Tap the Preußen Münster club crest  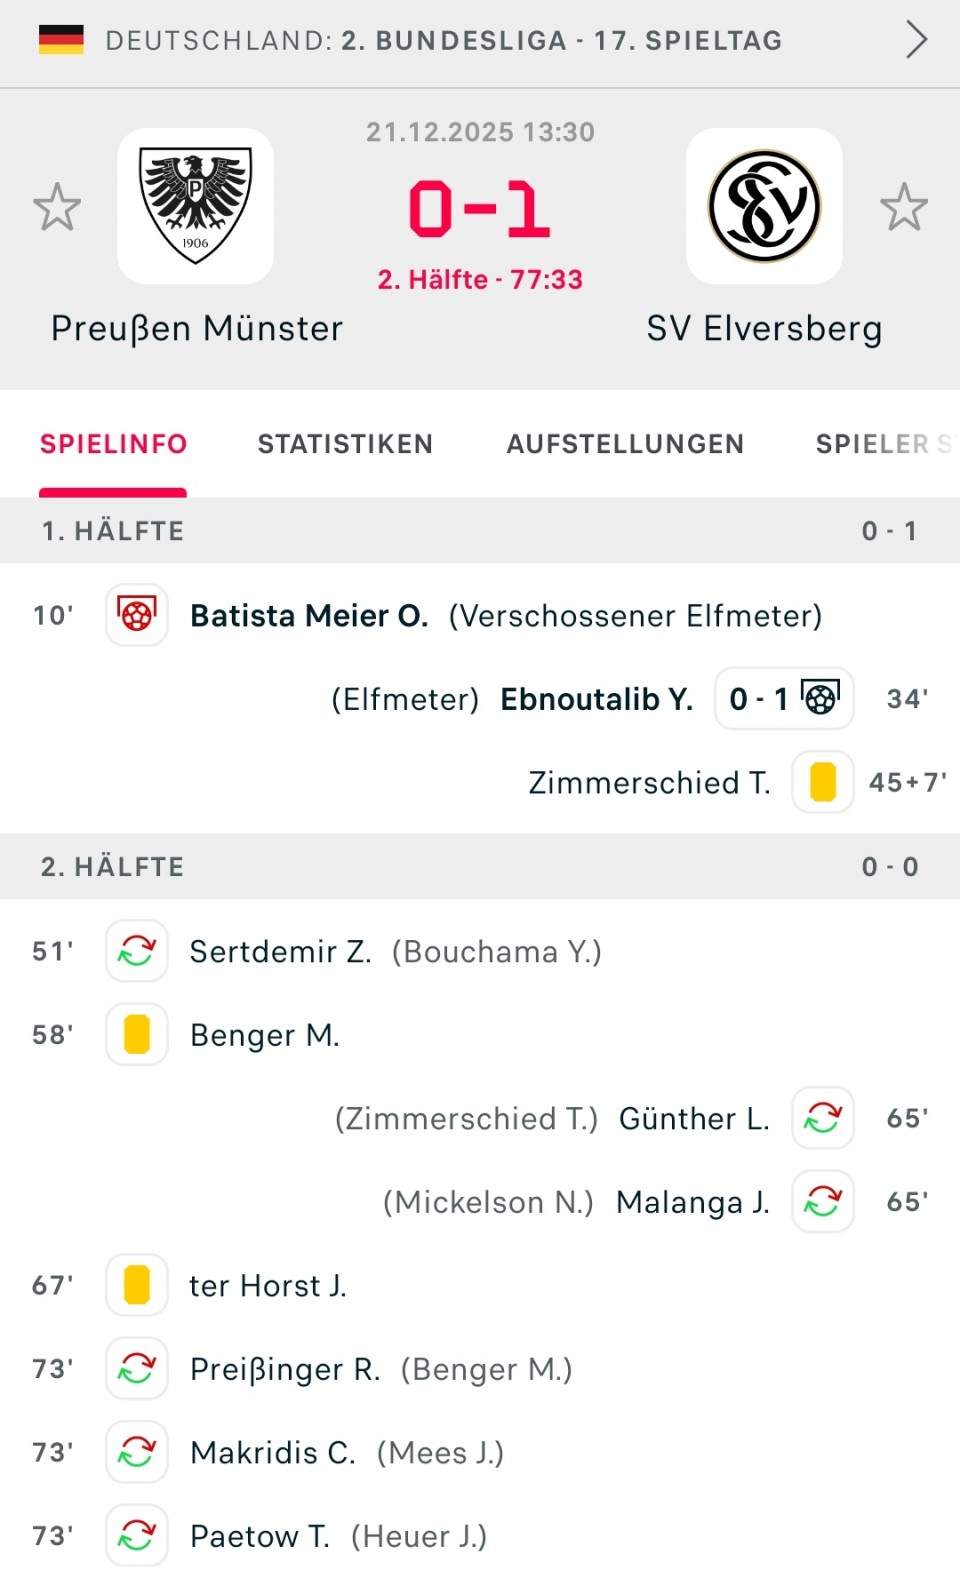coord(195,206)
